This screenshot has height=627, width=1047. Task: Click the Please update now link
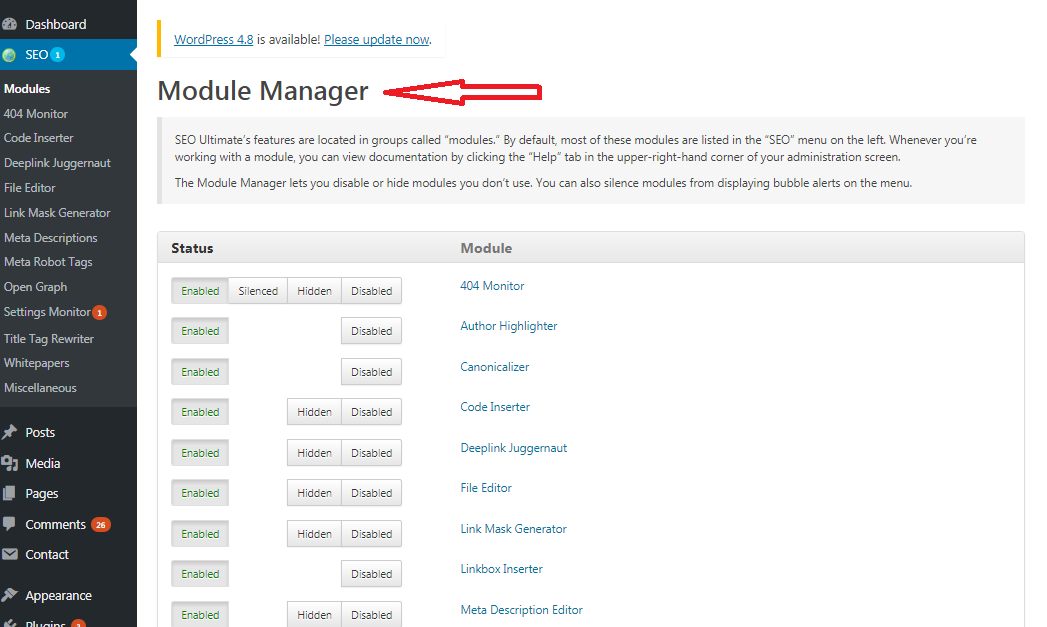(377, 40)
